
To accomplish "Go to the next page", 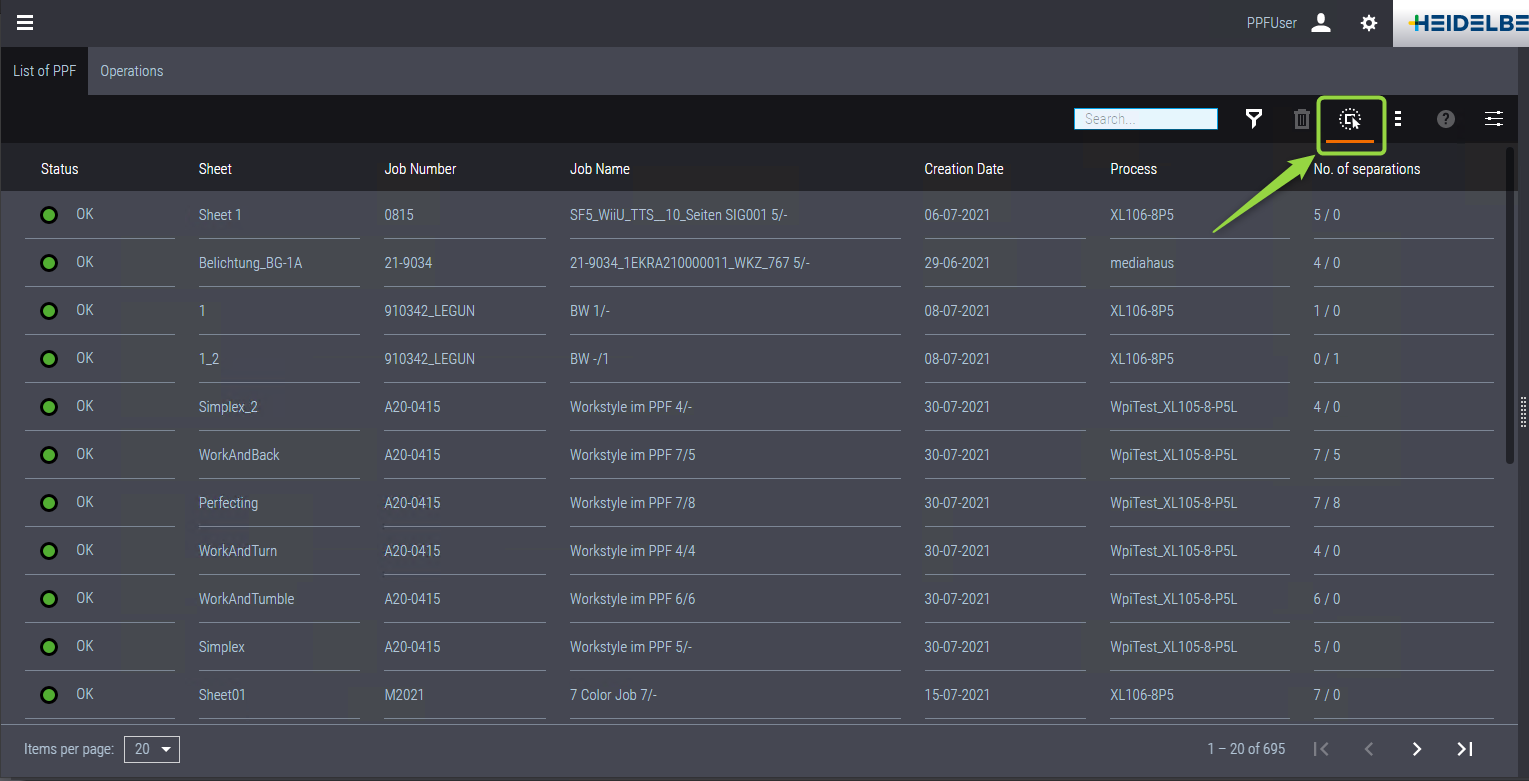I will [x=1416, y=749].
